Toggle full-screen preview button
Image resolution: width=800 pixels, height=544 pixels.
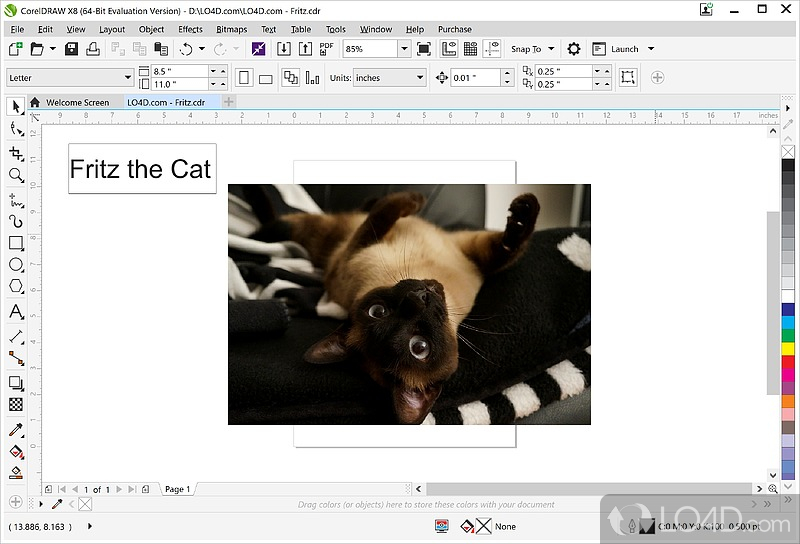pyautogui.click(x=423, y=48)
